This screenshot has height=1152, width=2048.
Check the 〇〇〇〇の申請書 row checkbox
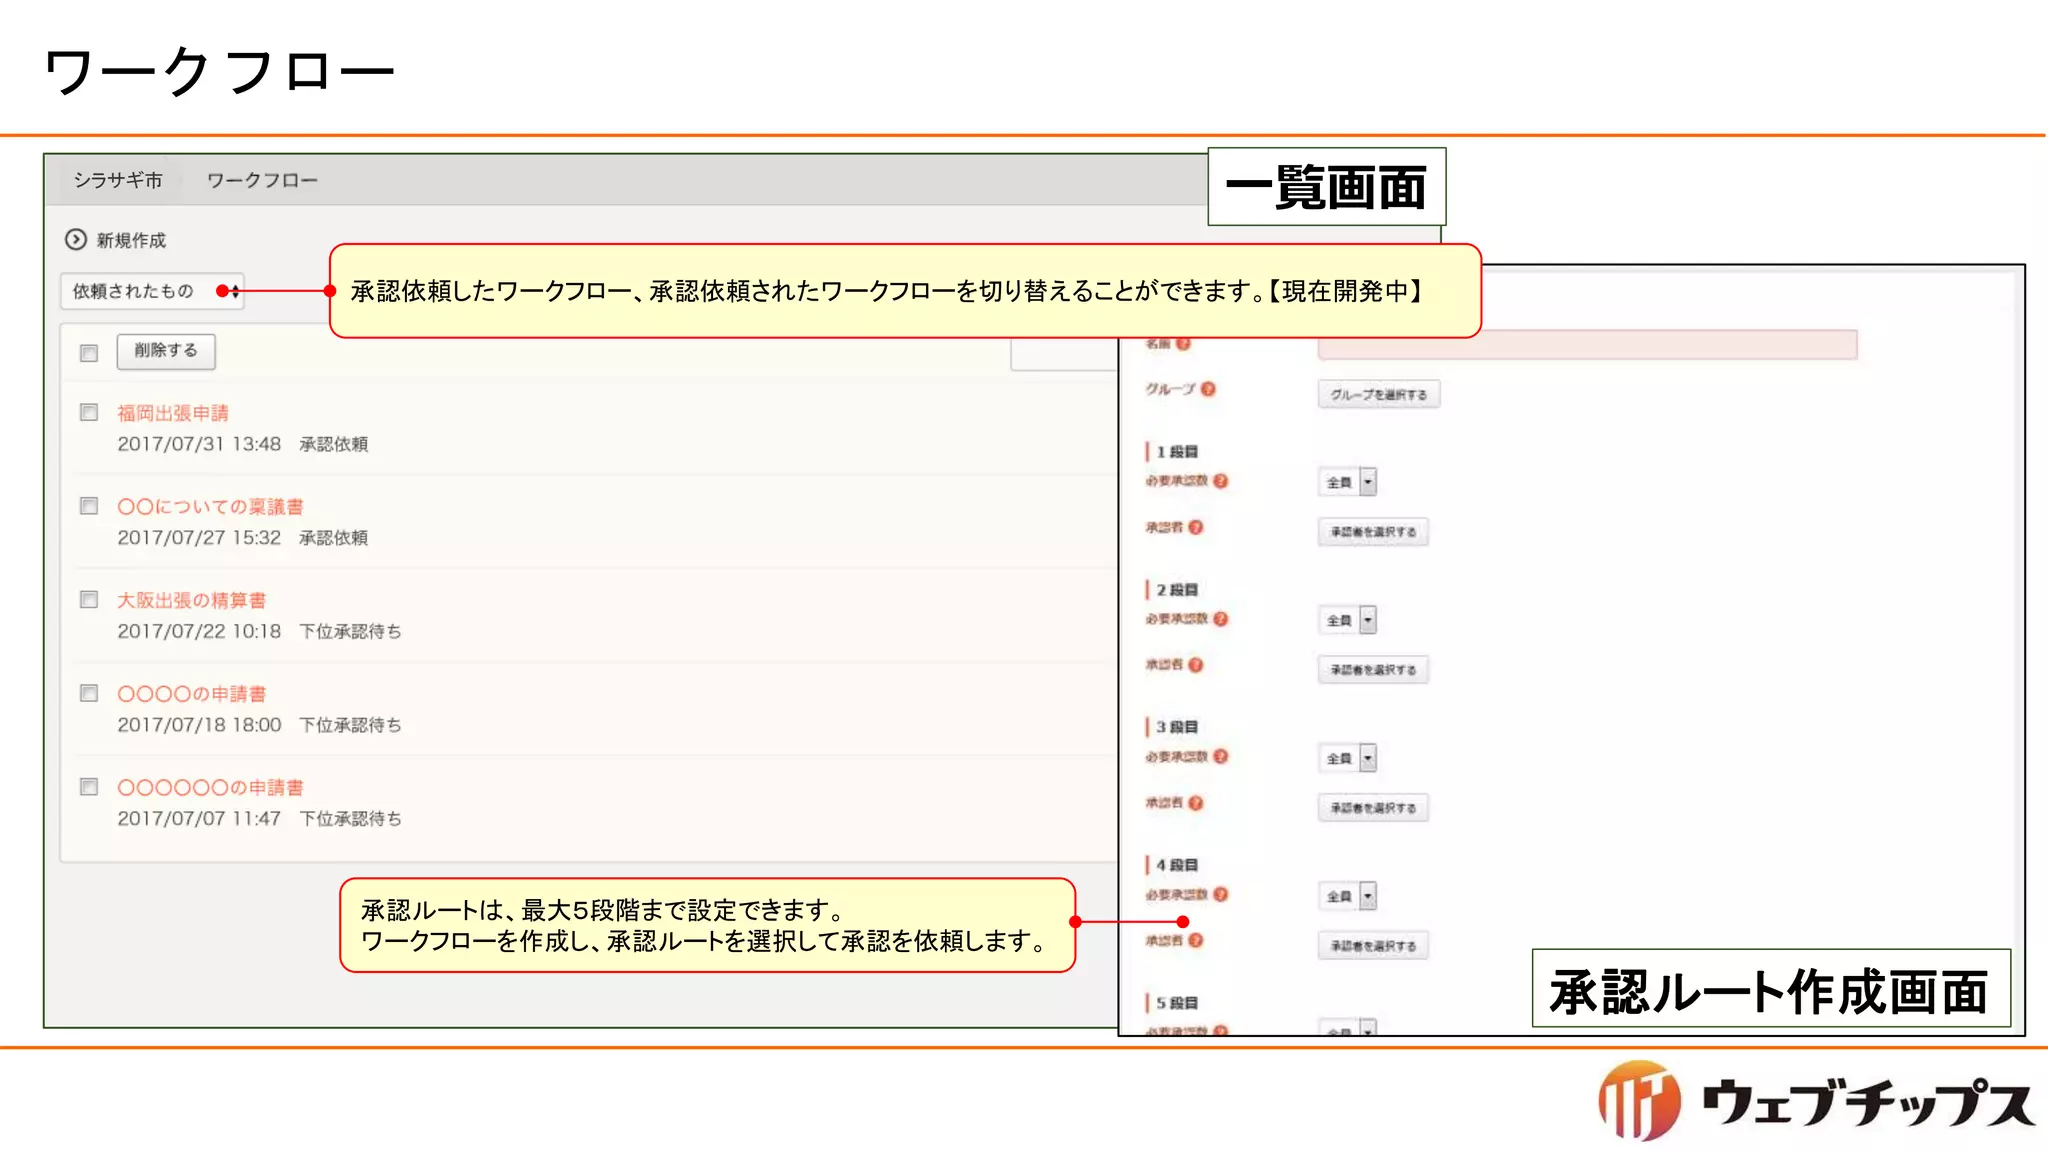point(89,693)
